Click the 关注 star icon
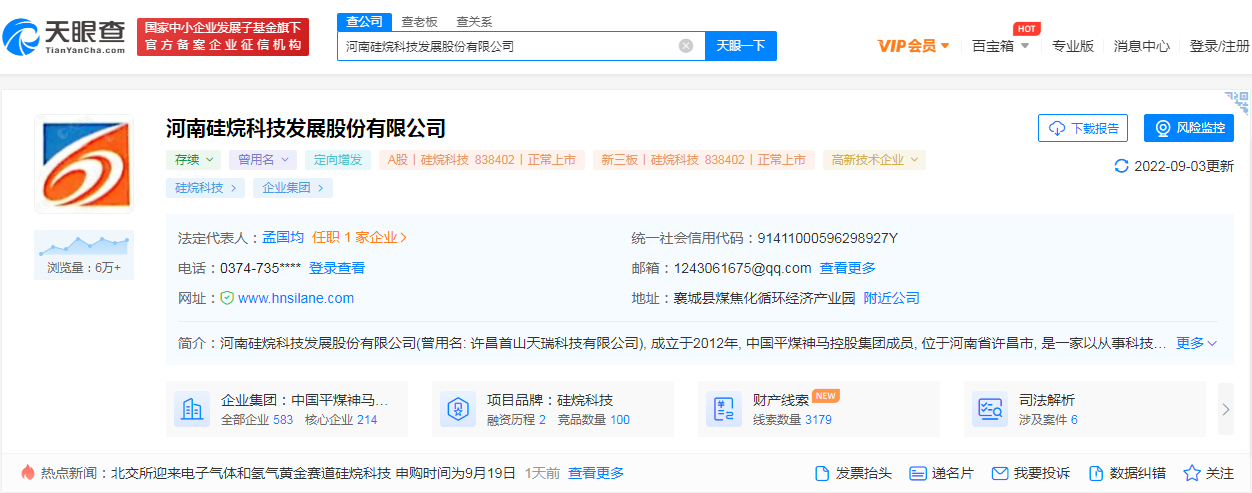This screenshot has width=1252, height=493. coord(1192,473)
